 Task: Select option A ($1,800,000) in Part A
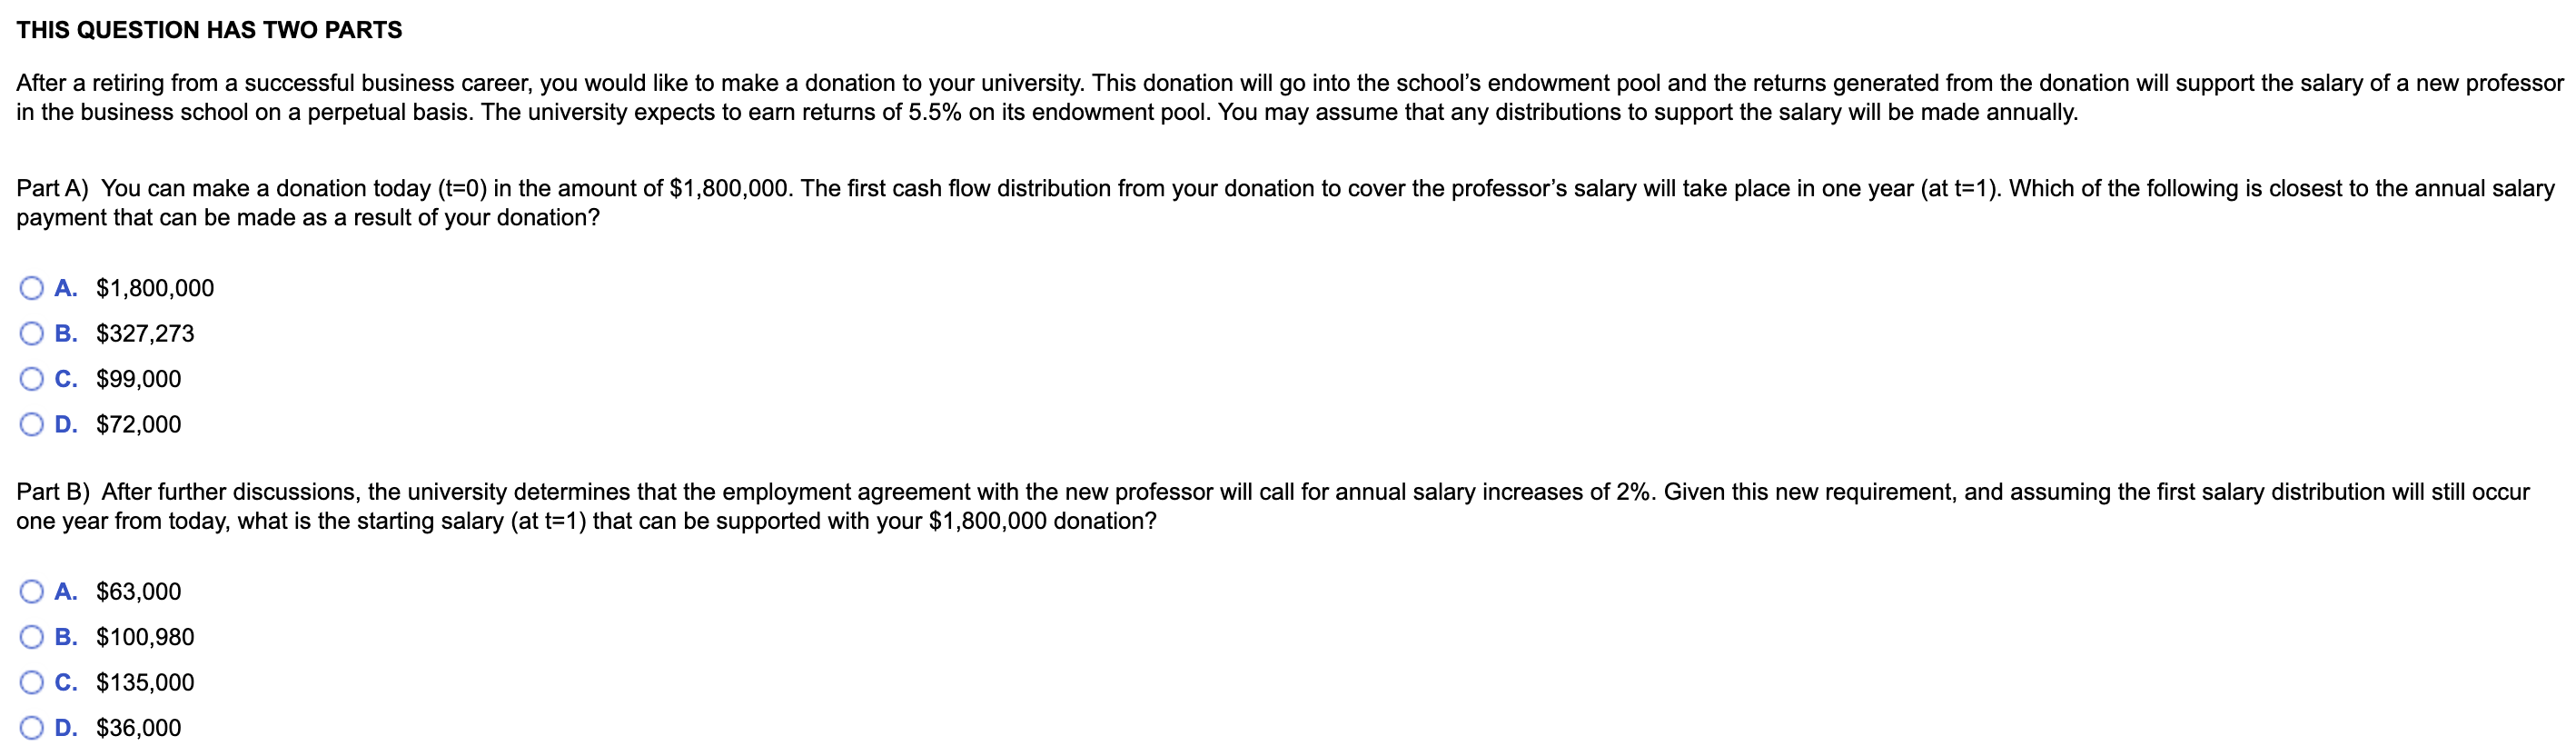[32, 288]
